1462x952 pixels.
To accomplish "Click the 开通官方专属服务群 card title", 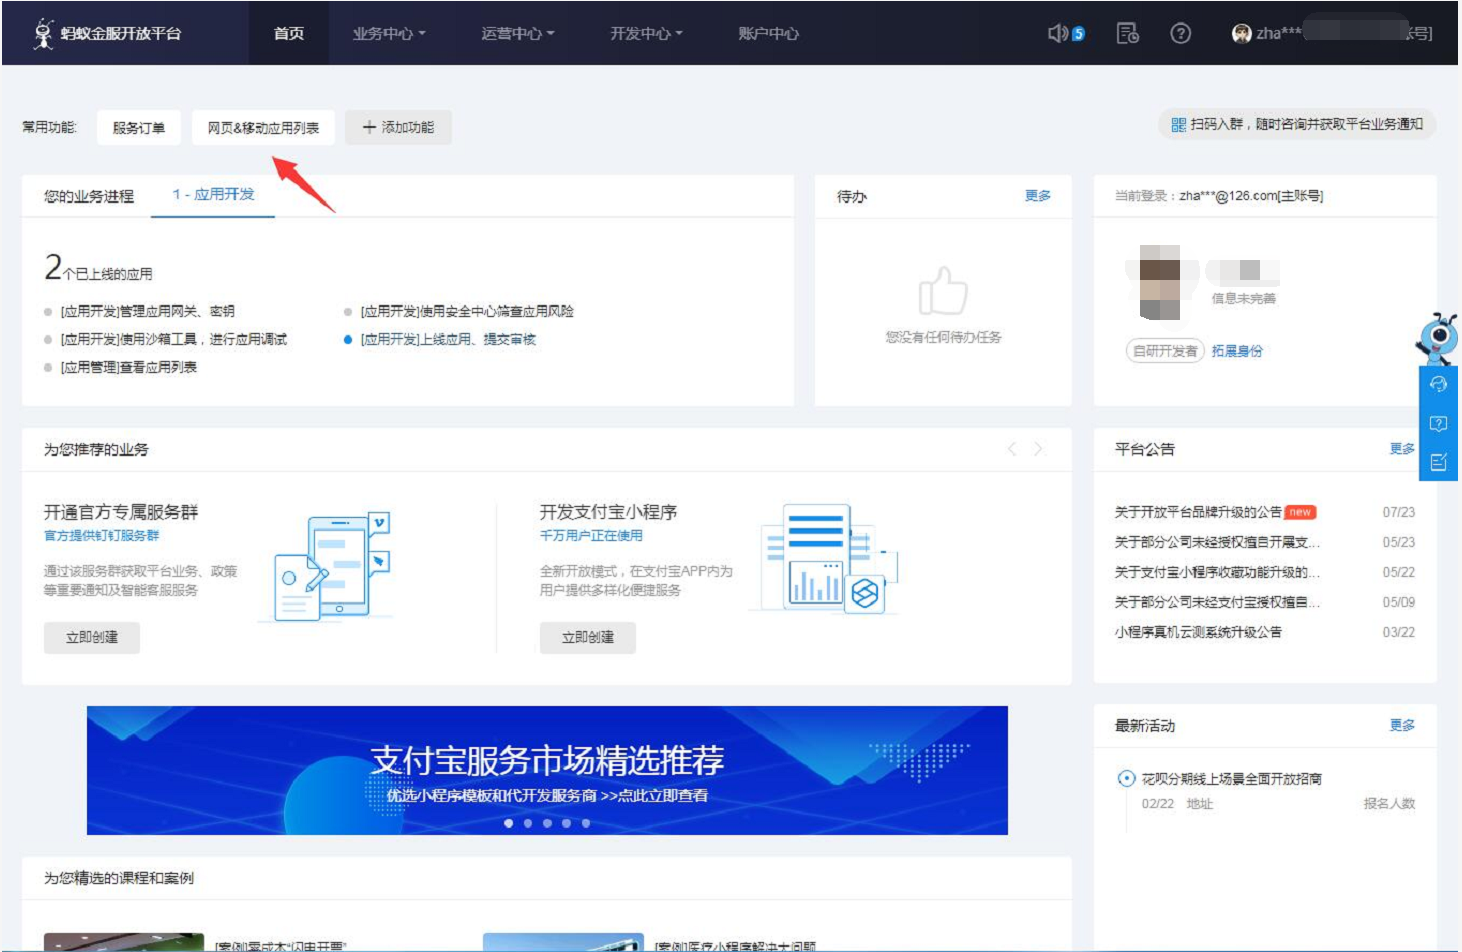I will [x=121, y=512].
